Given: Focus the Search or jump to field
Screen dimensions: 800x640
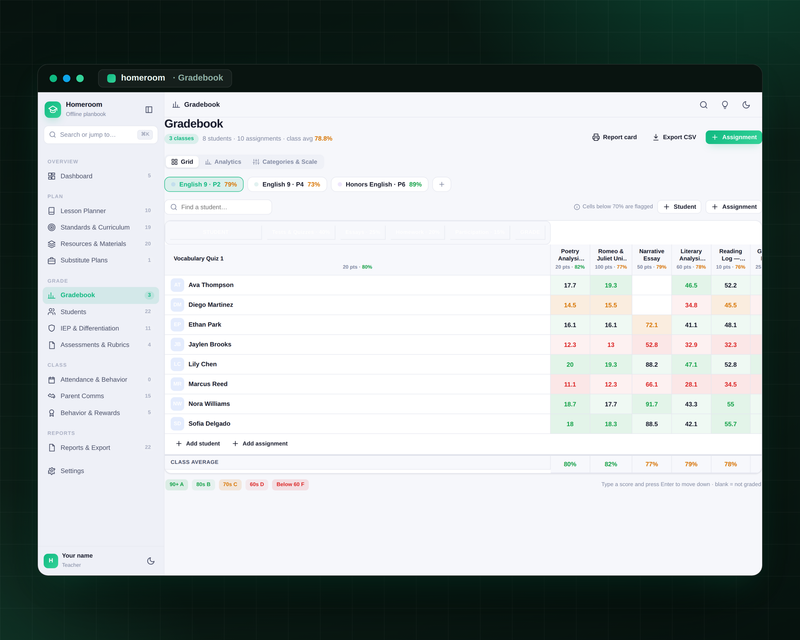Looking at the screenshot, I should pyautogui.click(x=101, y=134).
